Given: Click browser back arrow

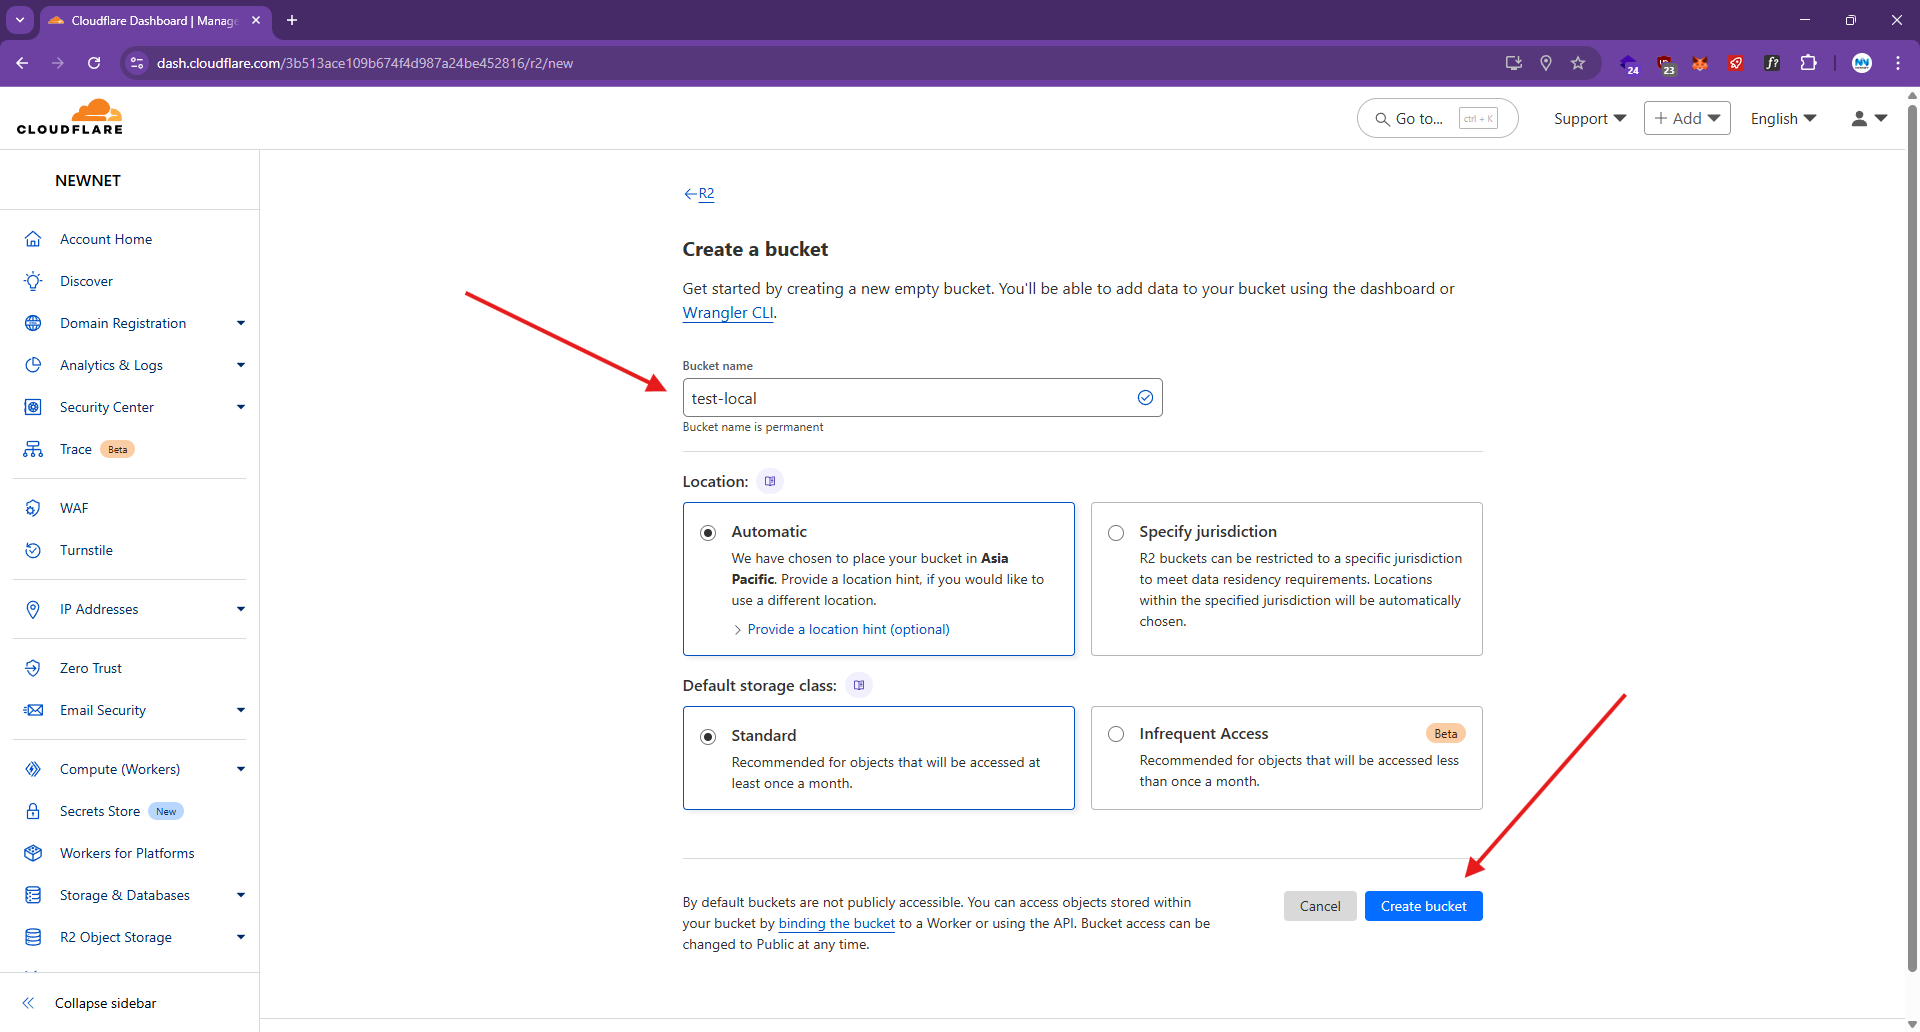Looking at the screenshot, I should click(x=22, y=63).
